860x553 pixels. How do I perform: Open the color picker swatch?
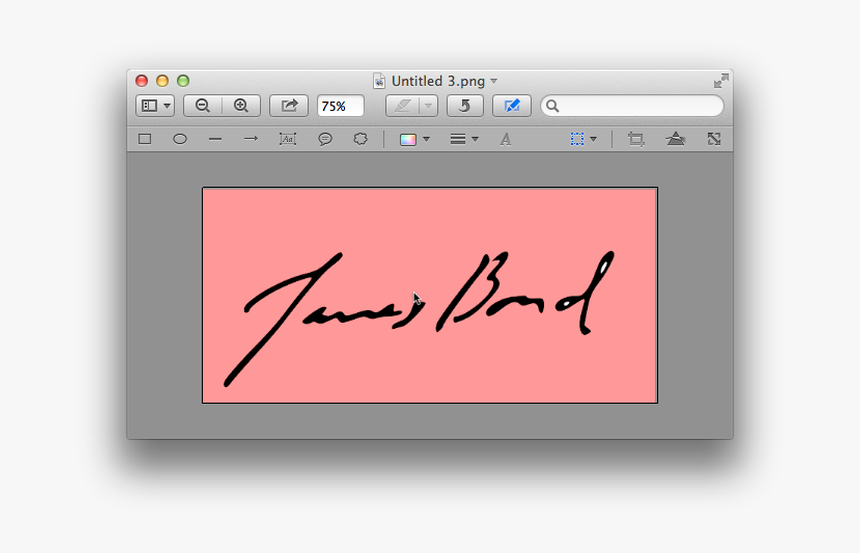point(408,139)
